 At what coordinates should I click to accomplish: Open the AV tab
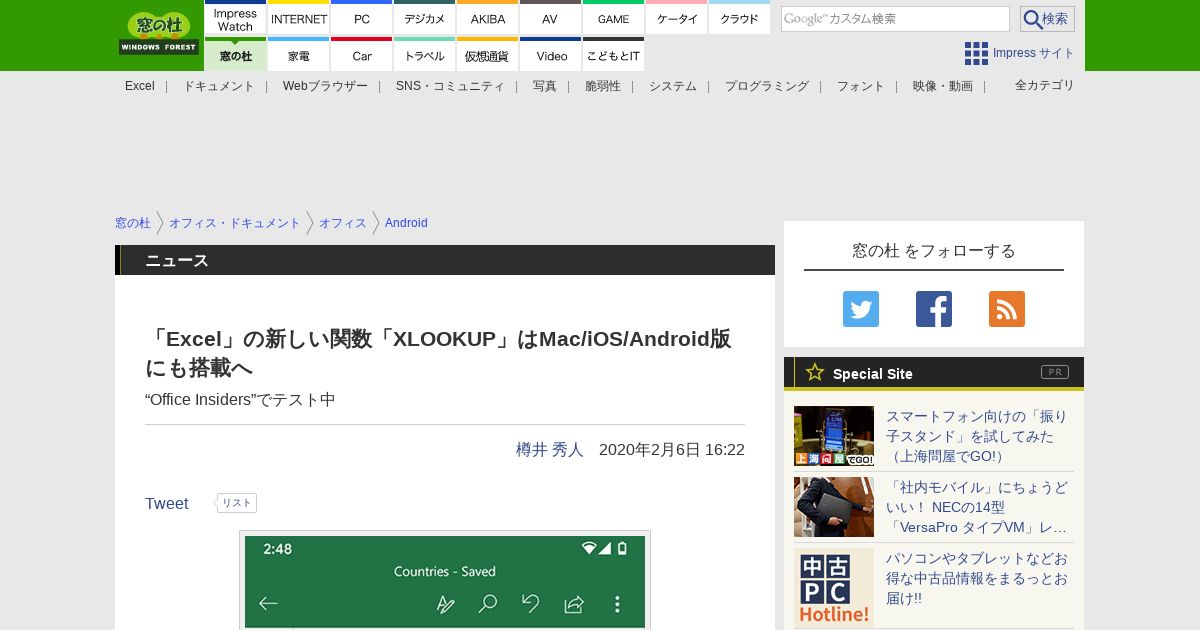tap(550, 19)
